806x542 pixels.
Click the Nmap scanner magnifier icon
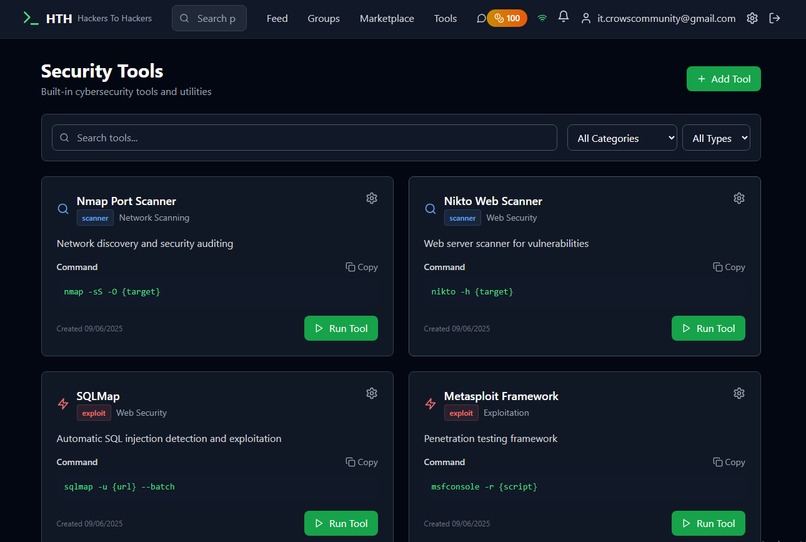[x=63, y=209]
